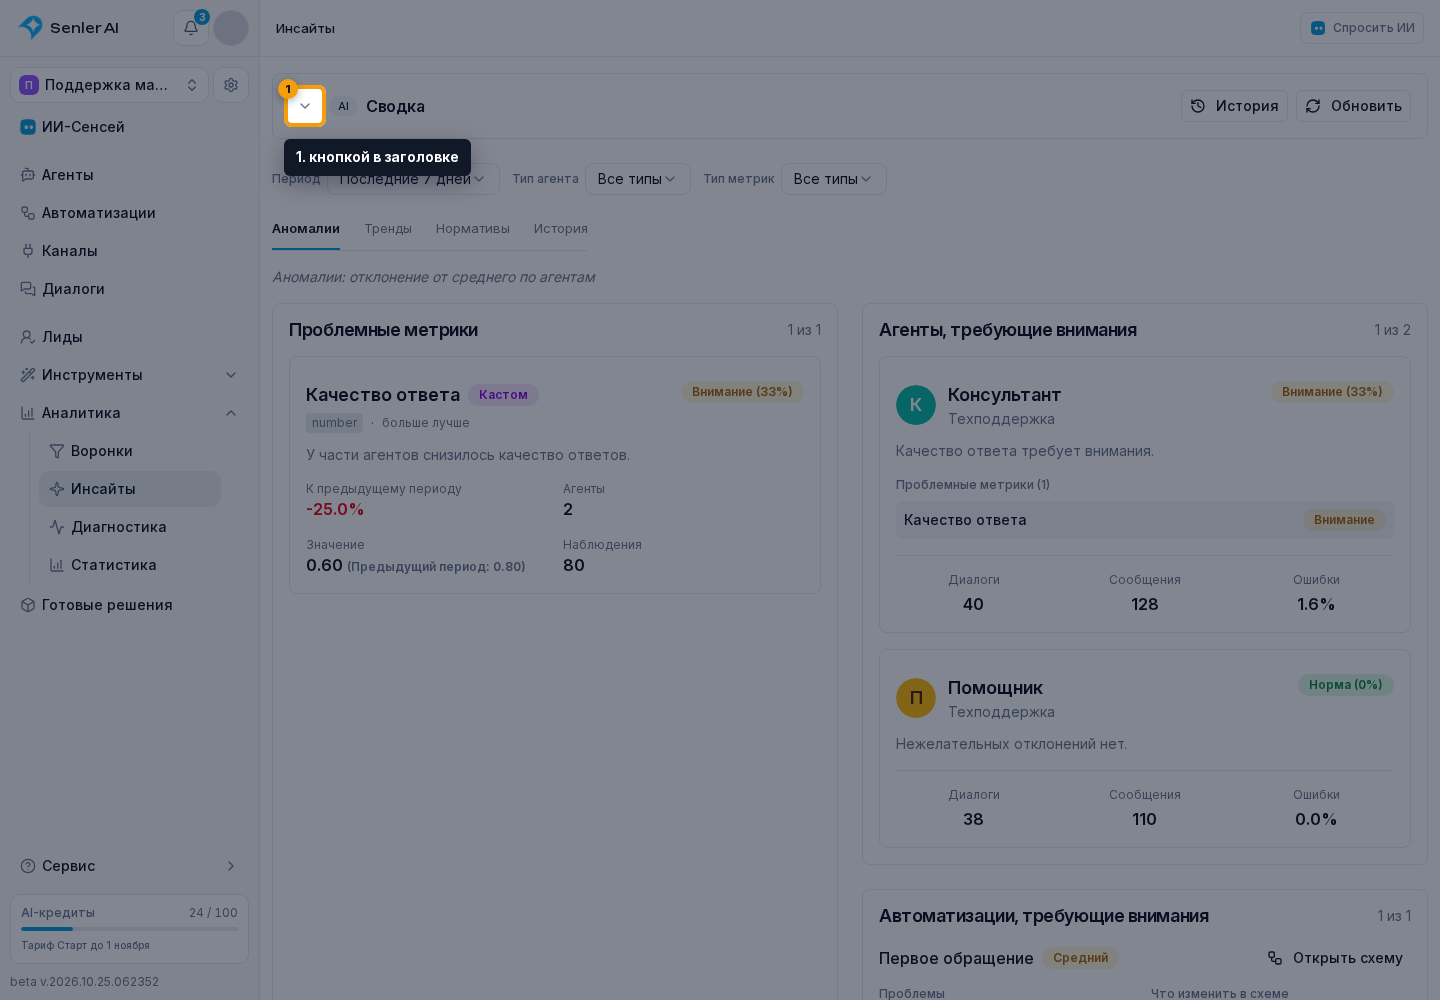Open the user avatar menu

click(231, 28)
